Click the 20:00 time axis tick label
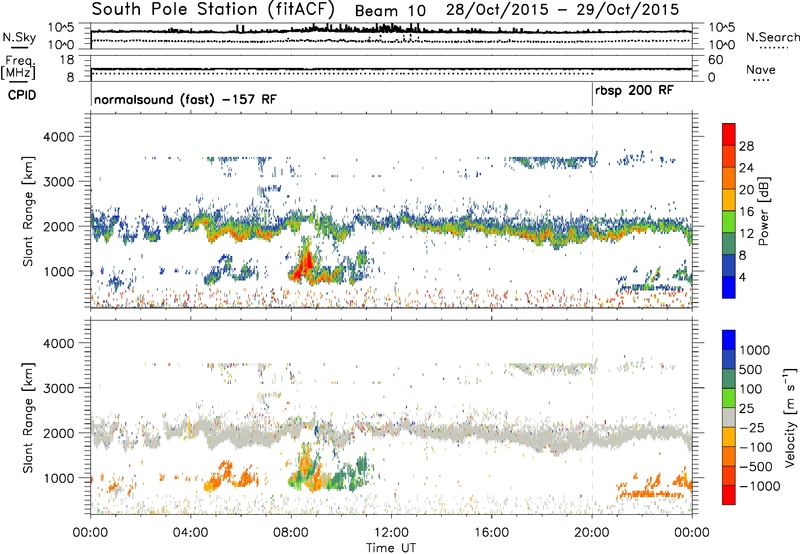Screen dimensions: 800x554 [x=592, y=533]
